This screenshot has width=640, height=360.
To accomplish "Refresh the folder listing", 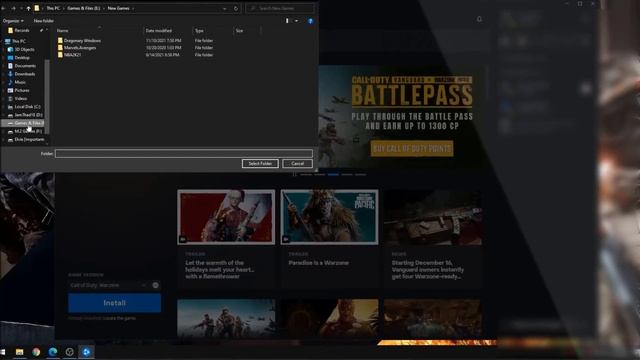I will pos(236,9).
